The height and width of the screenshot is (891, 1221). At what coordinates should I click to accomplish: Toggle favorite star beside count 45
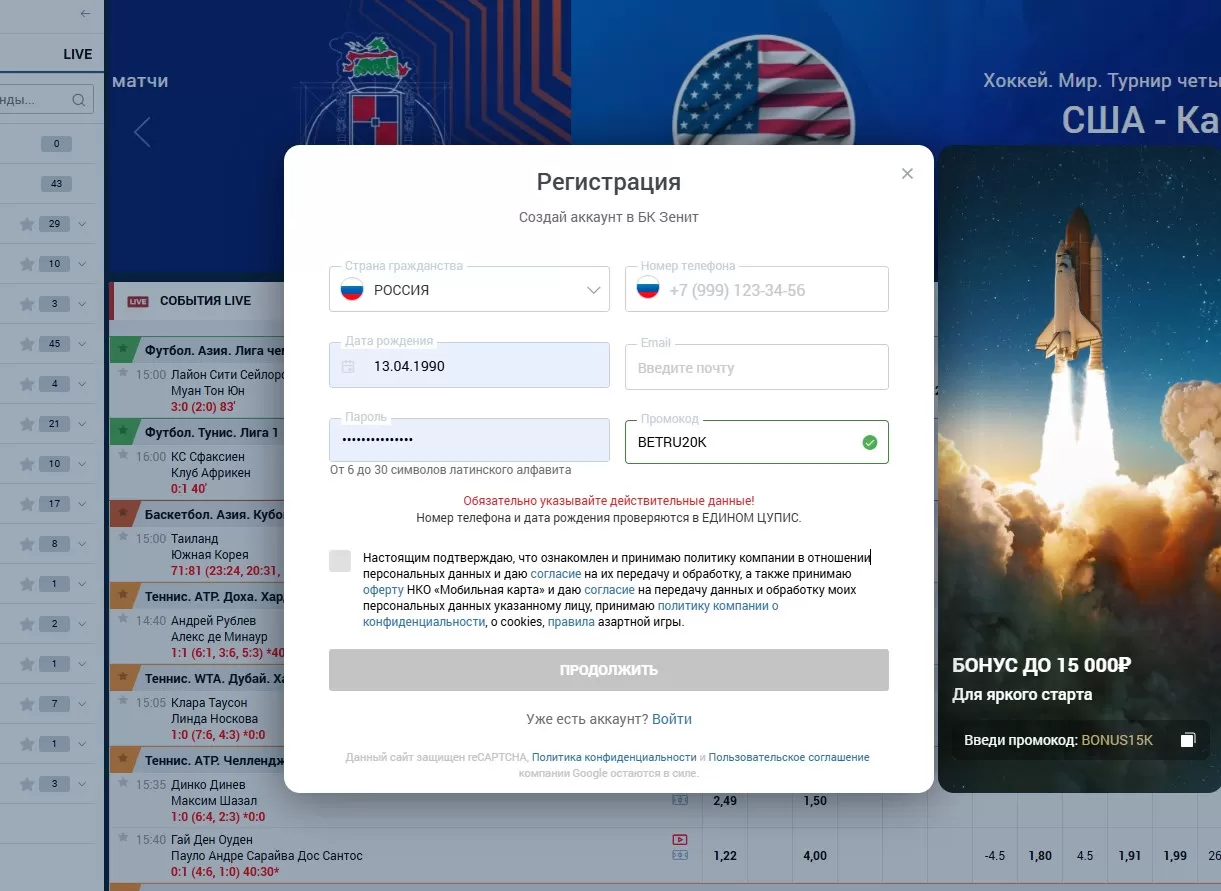tap(27, 344)
